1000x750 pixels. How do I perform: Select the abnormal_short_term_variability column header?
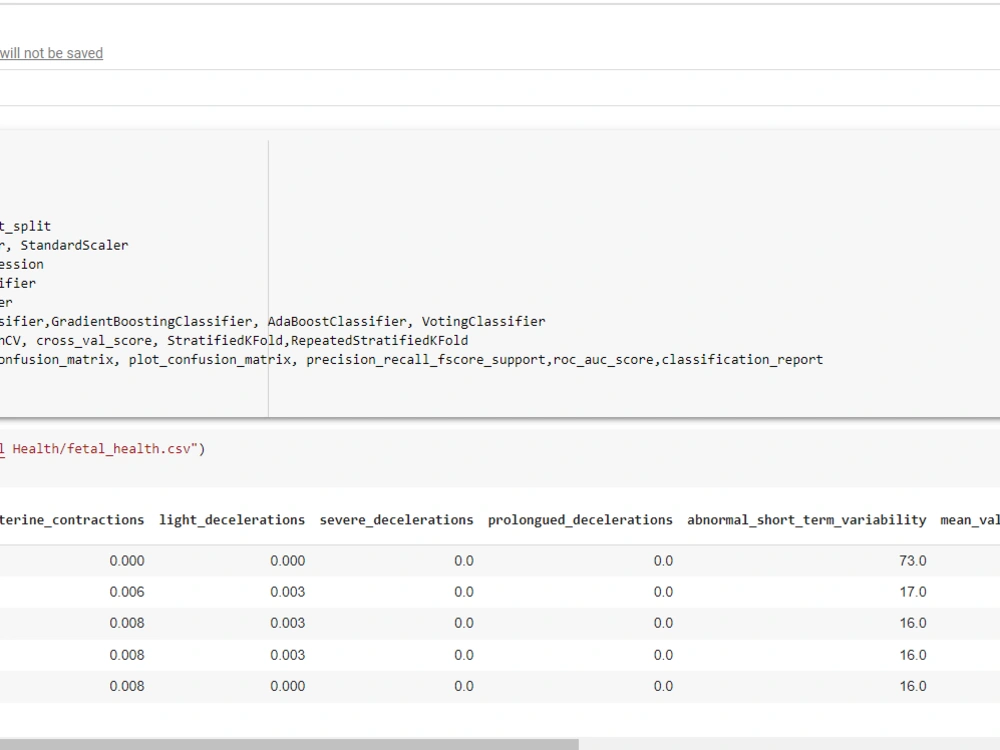pos(807,520)
